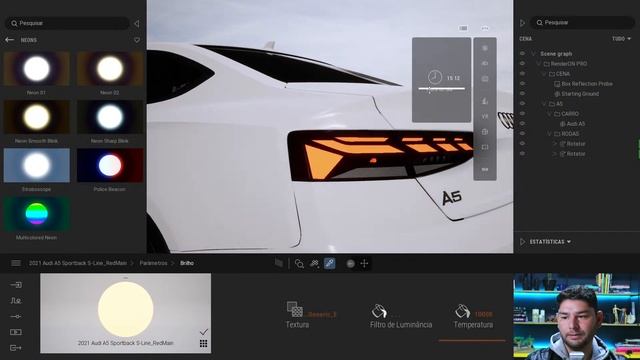
Task: Go back from the NEONS library folder
Action: (x=9, y=40)
